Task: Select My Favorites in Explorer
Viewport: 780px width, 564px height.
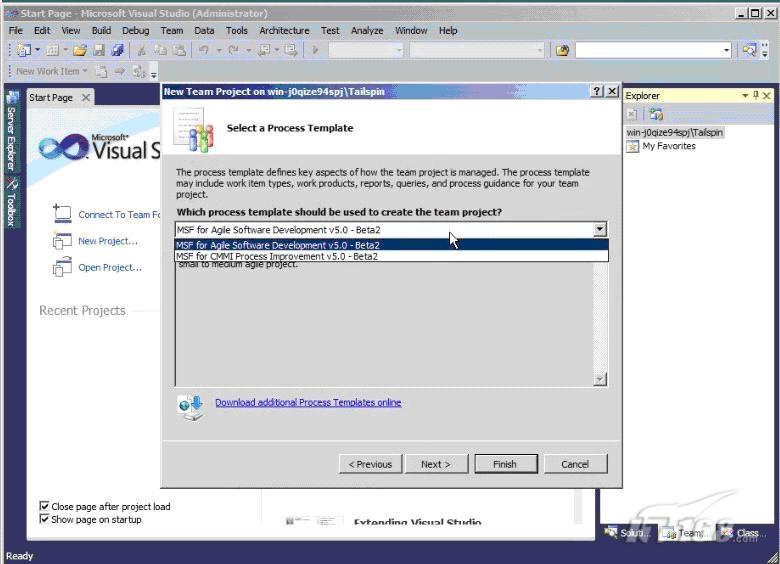Action: tap(669, 146)
